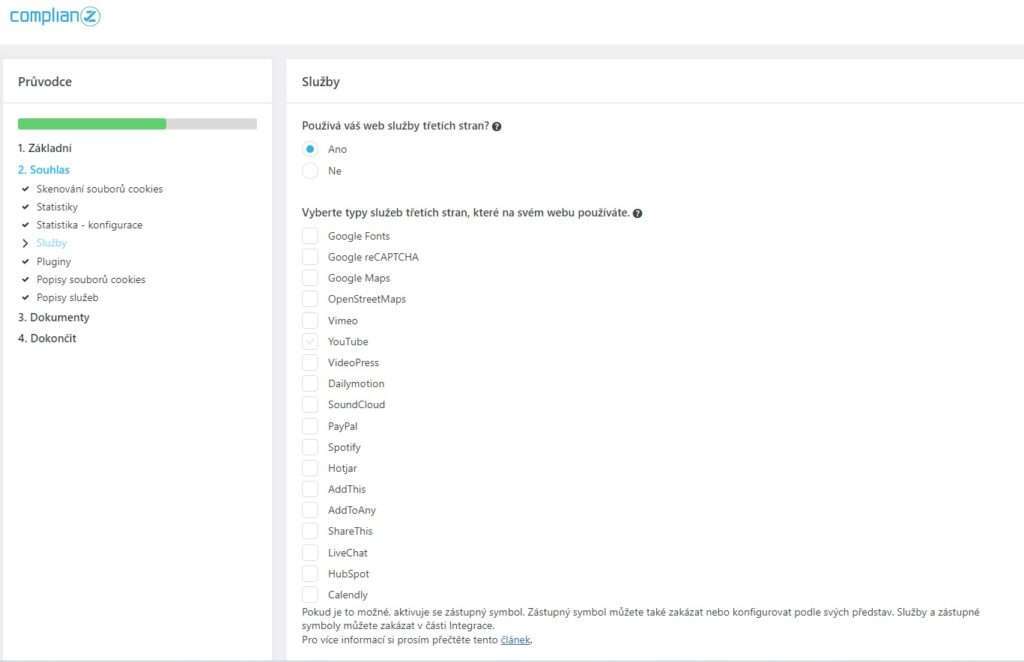Go to step 3. Dokumenty
The image size is (1024, 662).
point(54,317)
